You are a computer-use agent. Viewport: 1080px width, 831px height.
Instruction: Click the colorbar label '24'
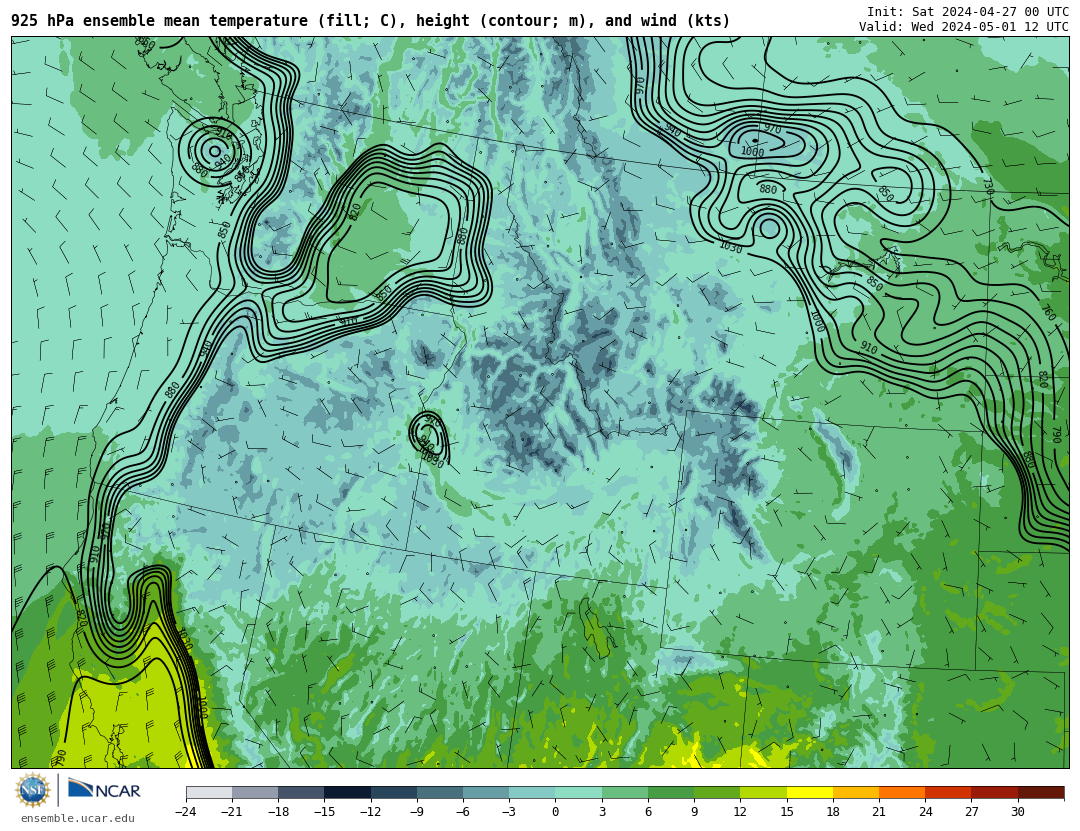click(x=925, y=812)
